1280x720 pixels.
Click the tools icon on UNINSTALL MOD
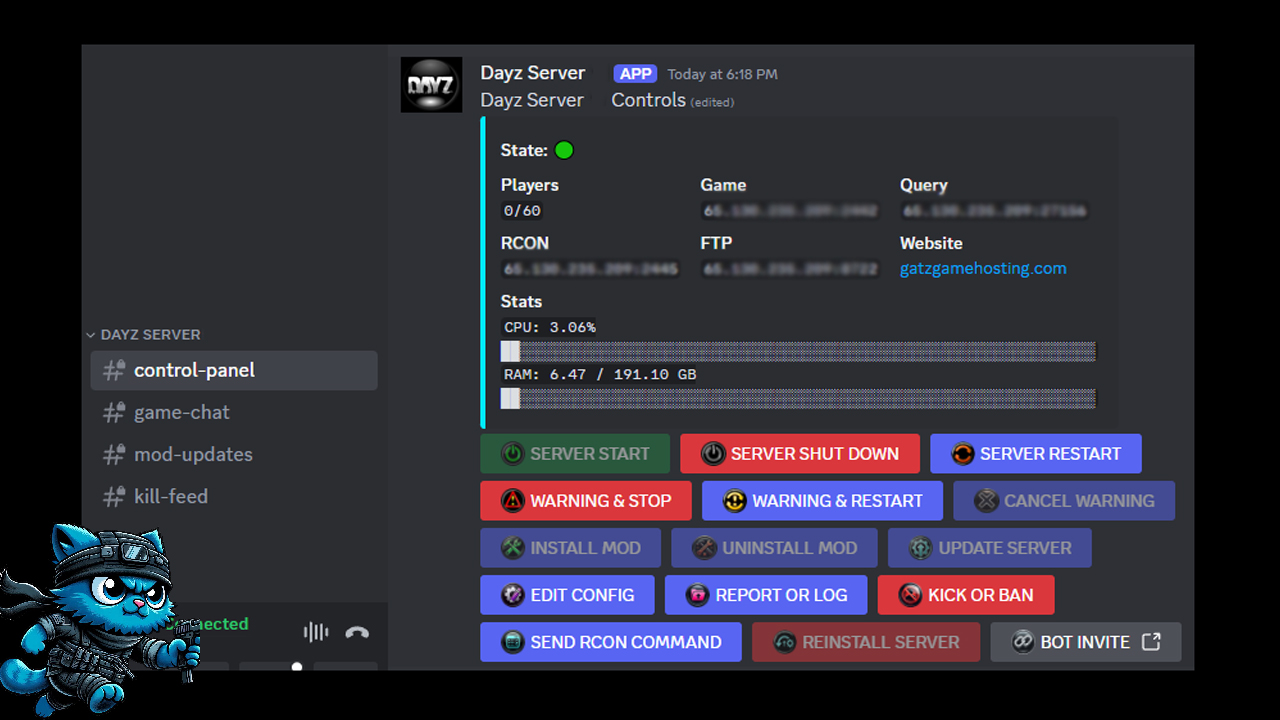coord(704,547)
